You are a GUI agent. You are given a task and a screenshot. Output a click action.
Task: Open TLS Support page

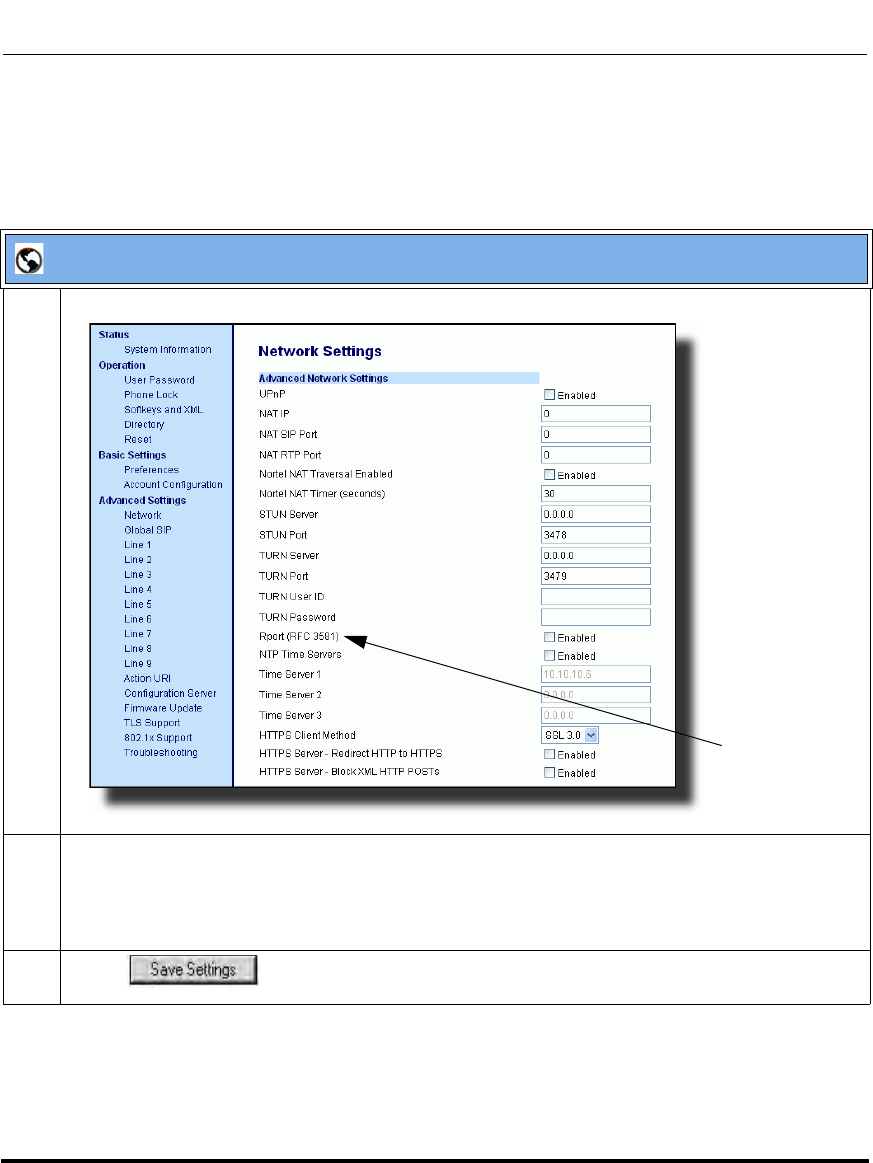pos(152,722)
